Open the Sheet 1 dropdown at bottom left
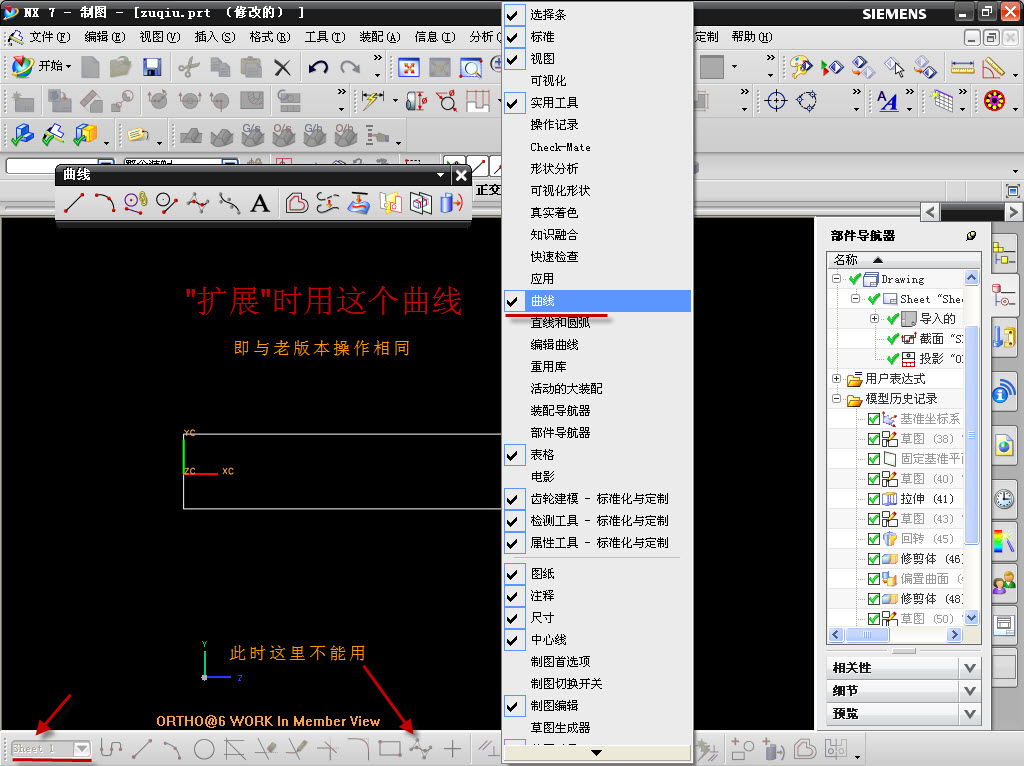 pos(82,748)
